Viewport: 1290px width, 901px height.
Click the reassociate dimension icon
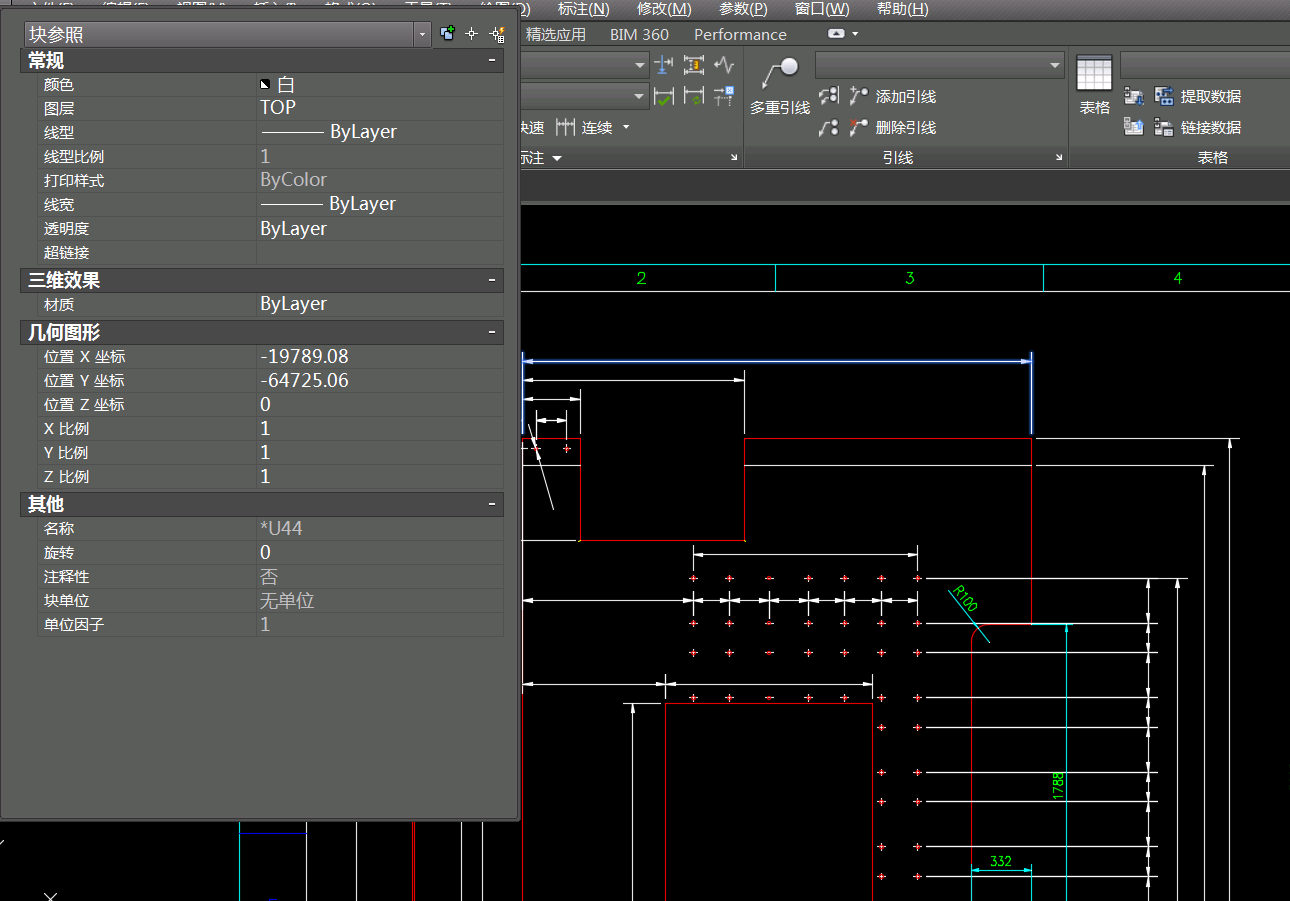pos(724,96)
